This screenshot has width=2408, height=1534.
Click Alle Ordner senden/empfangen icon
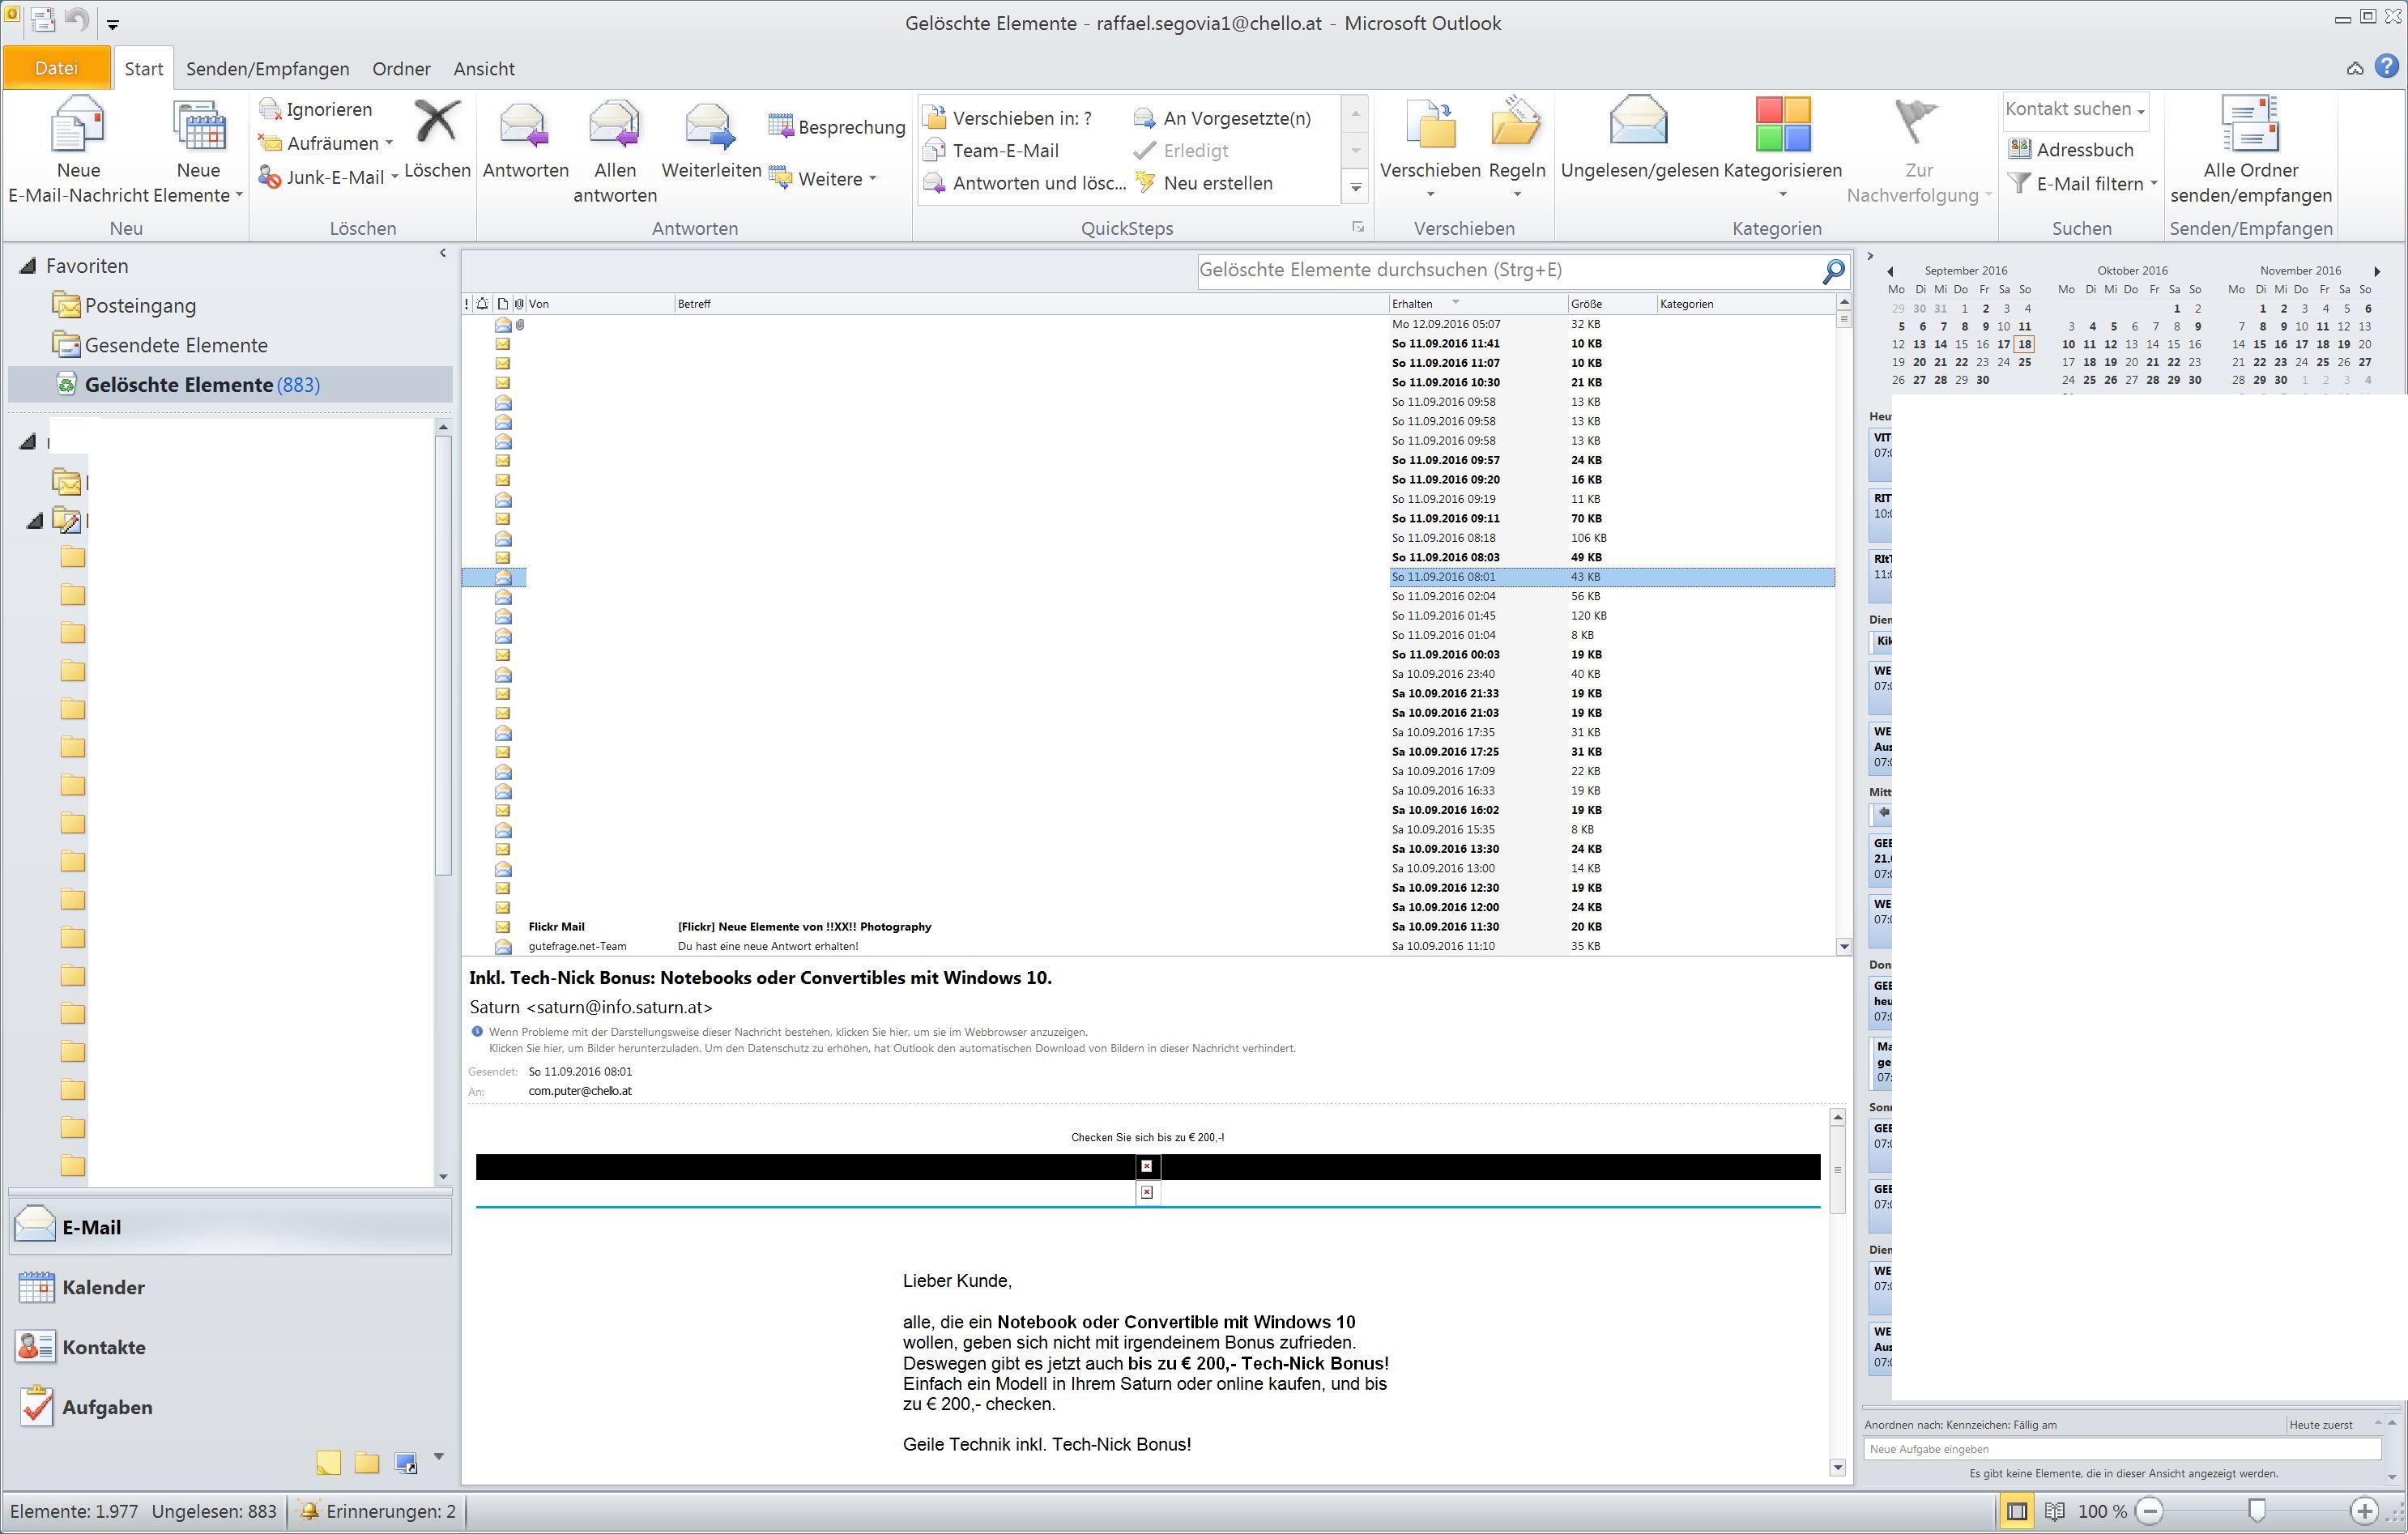2250,125
